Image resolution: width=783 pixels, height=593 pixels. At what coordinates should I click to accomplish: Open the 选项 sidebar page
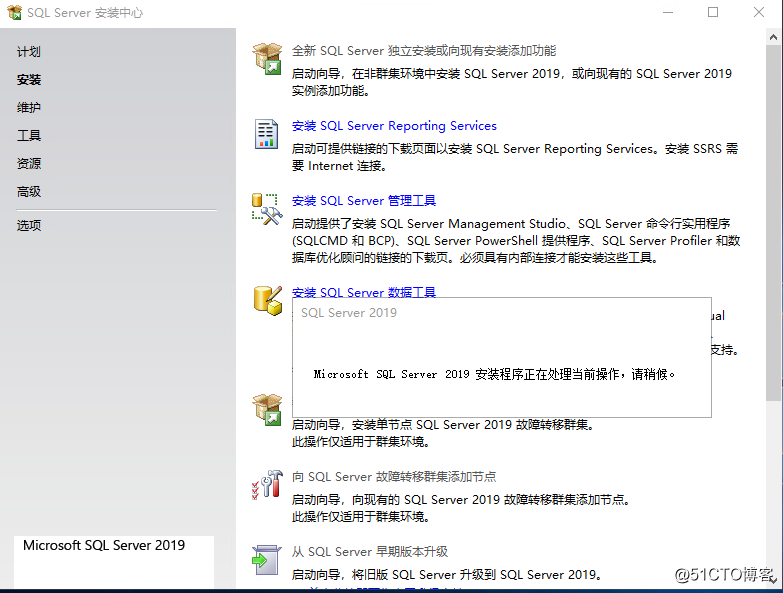click(28, 226)
